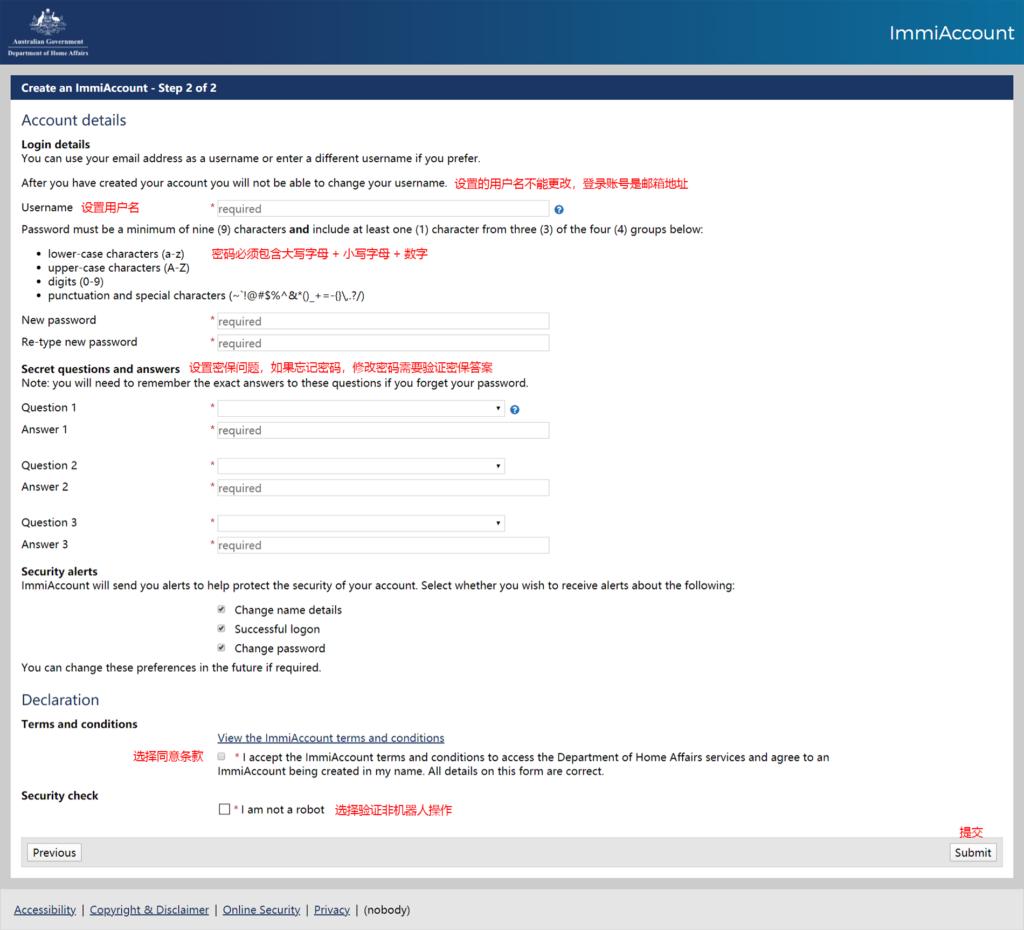Click the 'Terms and conditions' label
The width and height of the screenshot is (1024, 930).
coord(79,724)
